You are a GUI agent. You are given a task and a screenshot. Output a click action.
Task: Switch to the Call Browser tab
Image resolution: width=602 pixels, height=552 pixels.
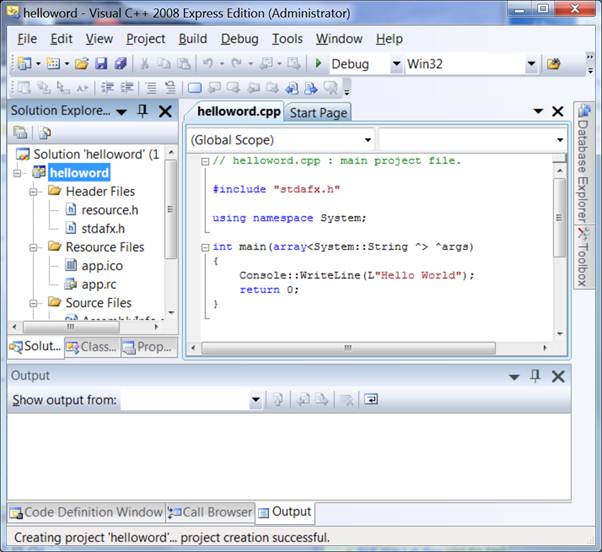(x=210, y=512)
